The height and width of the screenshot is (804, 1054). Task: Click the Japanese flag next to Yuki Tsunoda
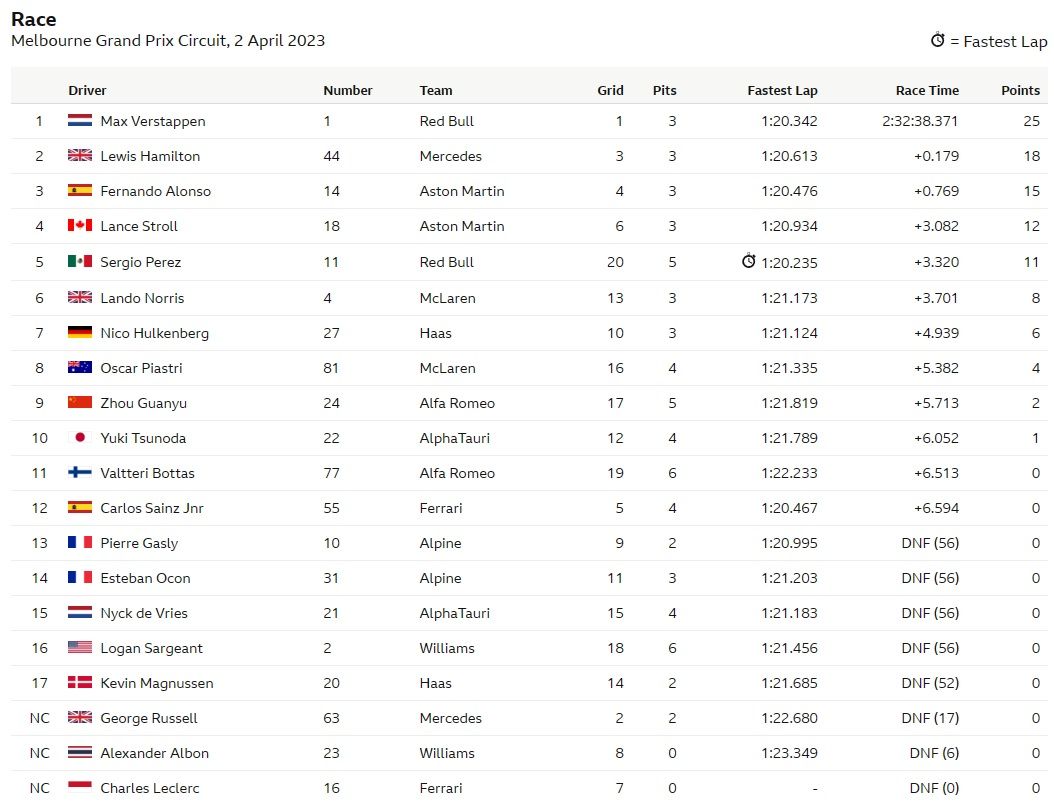click(x=79, y=437)
